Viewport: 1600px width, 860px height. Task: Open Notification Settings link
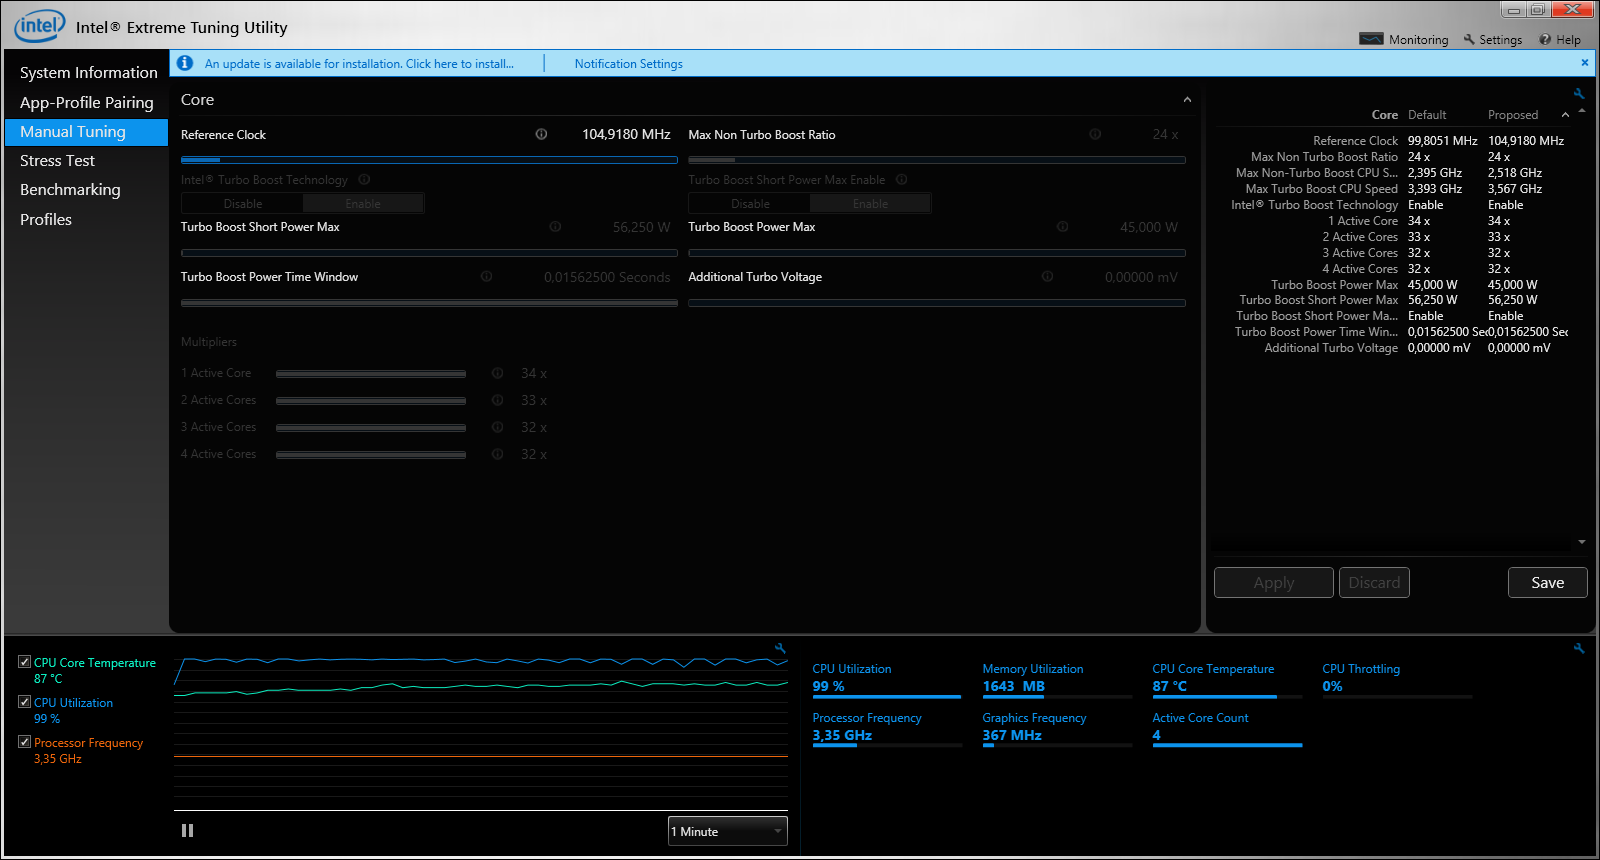pyautogui.click(x=628, y=64)
